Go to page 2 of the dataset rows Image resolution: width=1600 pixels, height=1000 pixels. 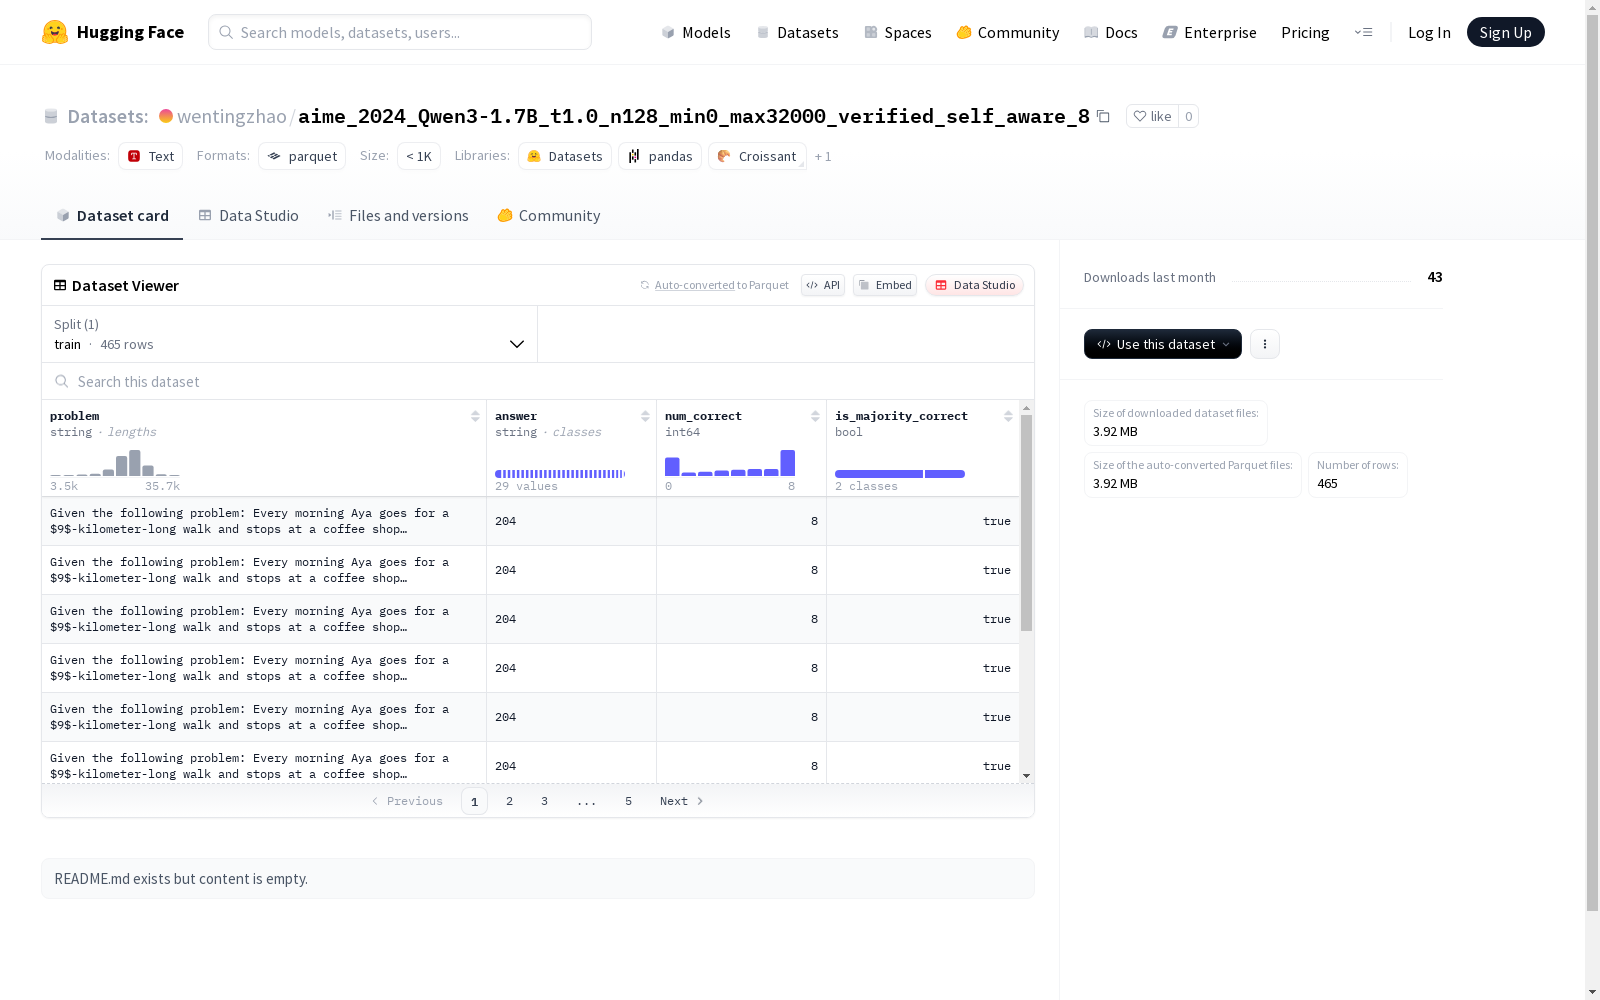pos(509,801)
